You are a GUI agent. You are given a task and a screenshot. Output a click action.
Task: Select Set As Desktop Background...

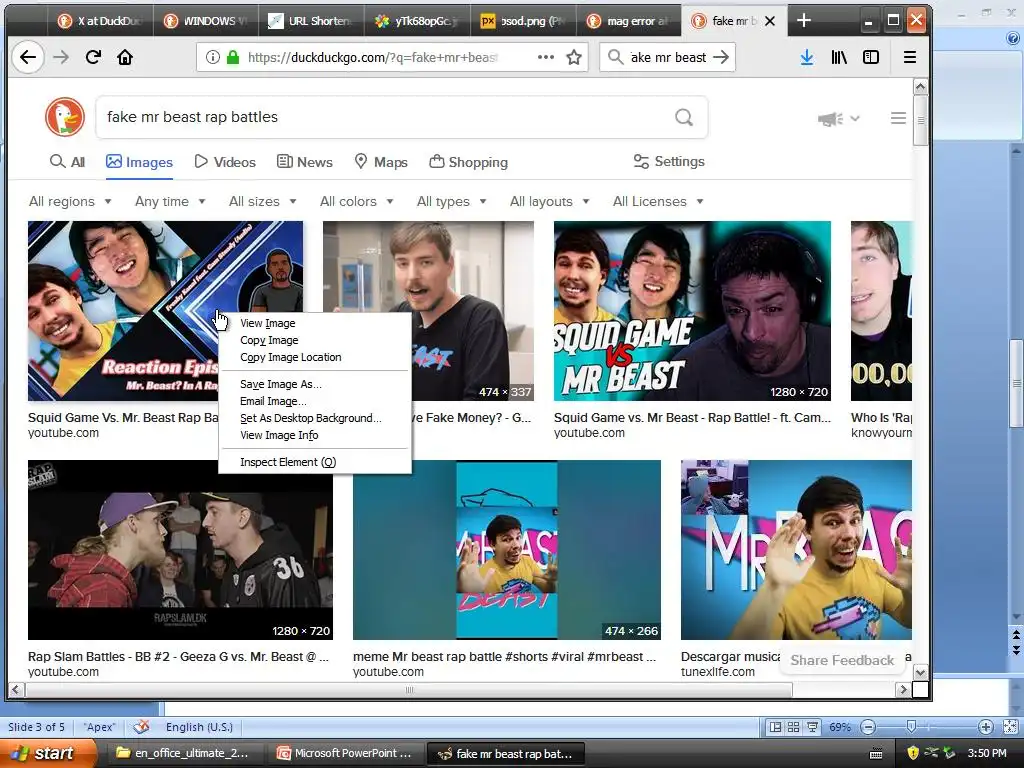(315, 418)
